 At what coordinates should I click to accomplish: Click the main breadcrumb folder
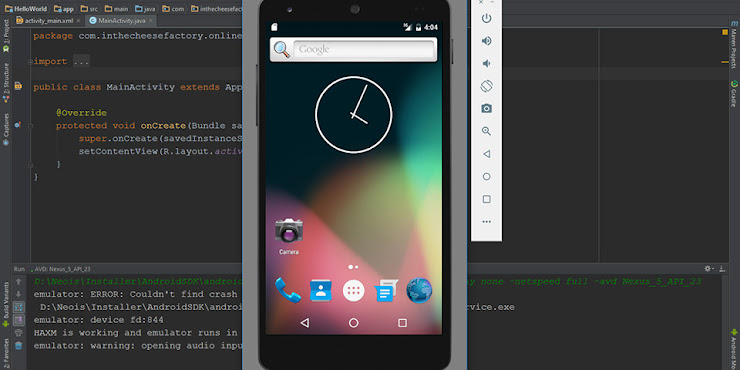[x=116, y=8]
